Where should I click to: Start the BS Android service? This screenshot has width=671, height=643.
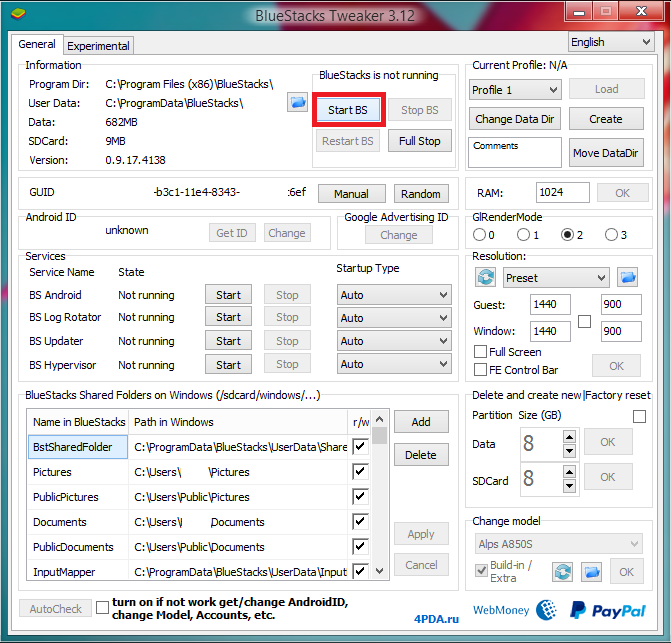tap(229, 295)
